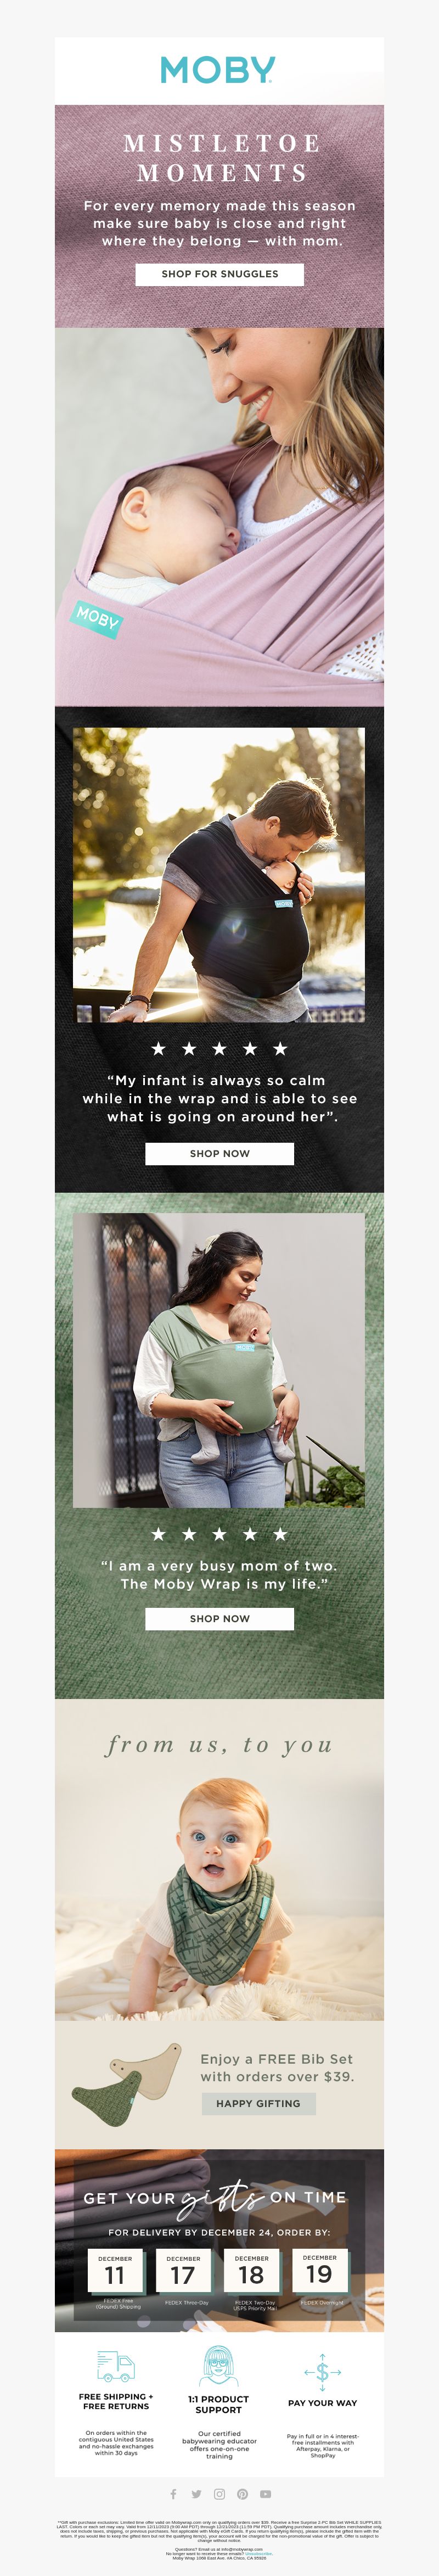Image resolution: width=439 pixels, height=2576 pixels.
Task: Click the Shop For Snuggles button
Action: pyautogui.click(x=219, y=274)
